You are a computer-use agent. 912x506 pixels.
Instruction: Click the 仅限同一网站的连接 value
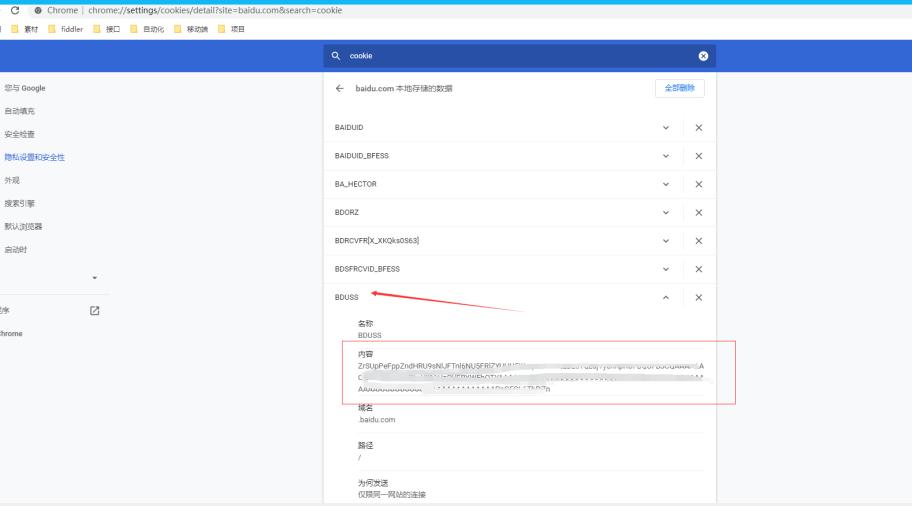pos(391,495)
